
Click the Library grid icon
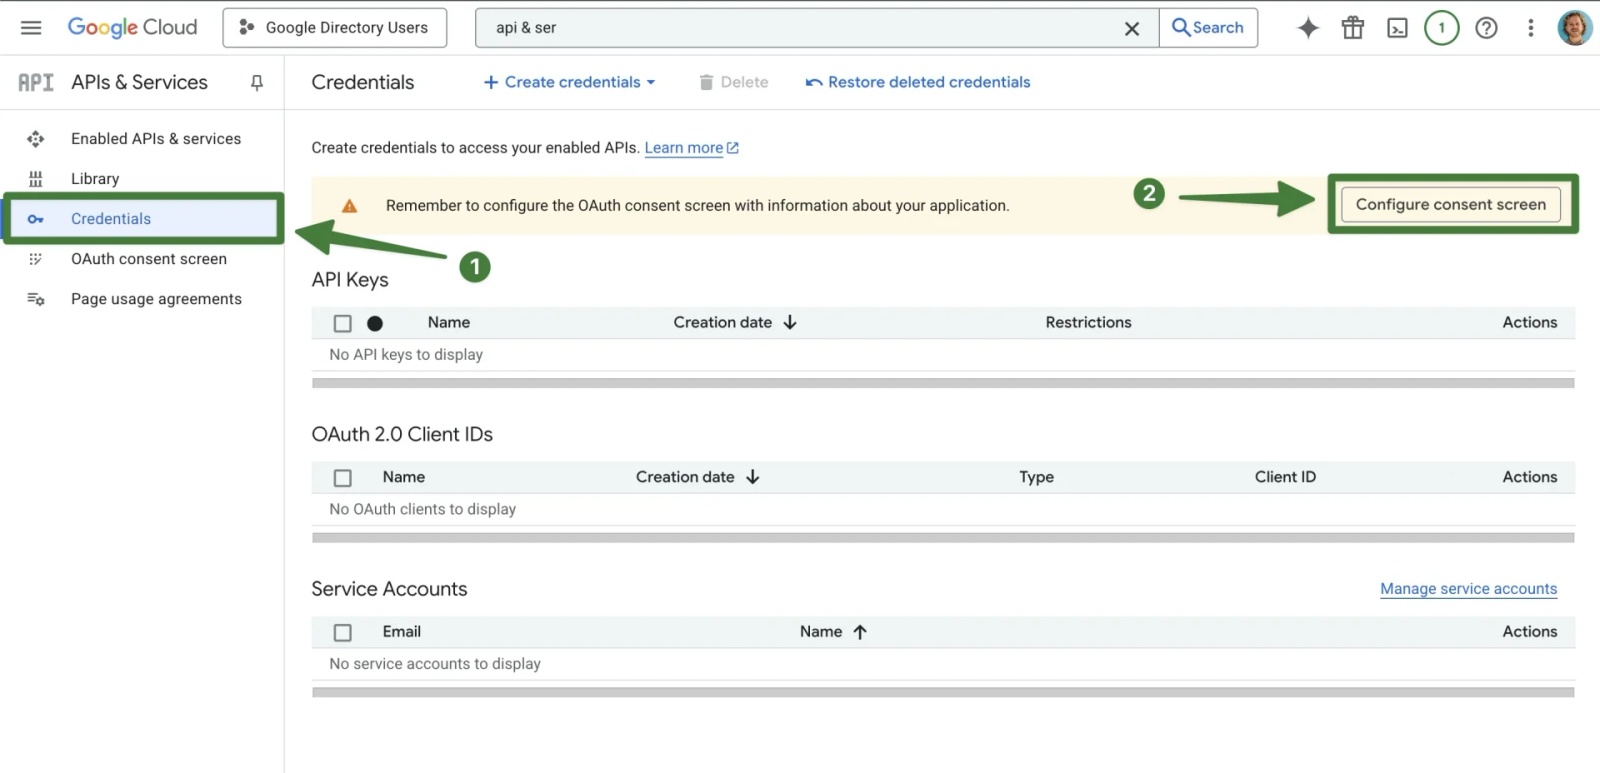pos(35,179)
